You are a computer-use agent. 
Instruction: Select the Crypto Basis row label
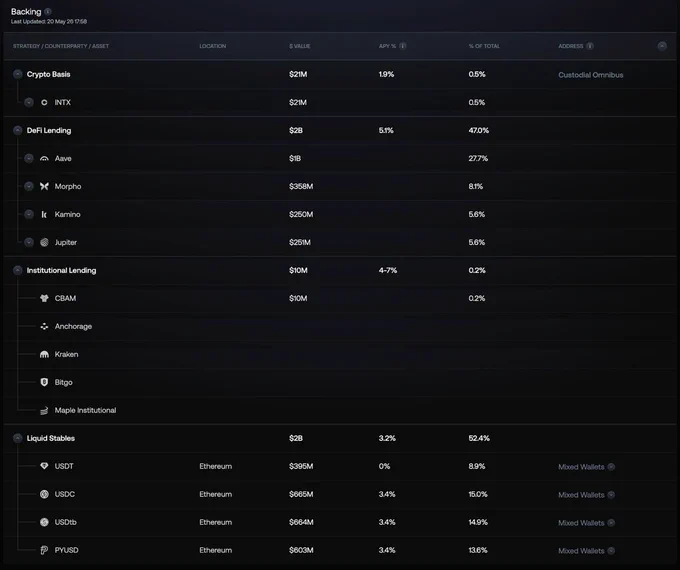click(49, 74)
